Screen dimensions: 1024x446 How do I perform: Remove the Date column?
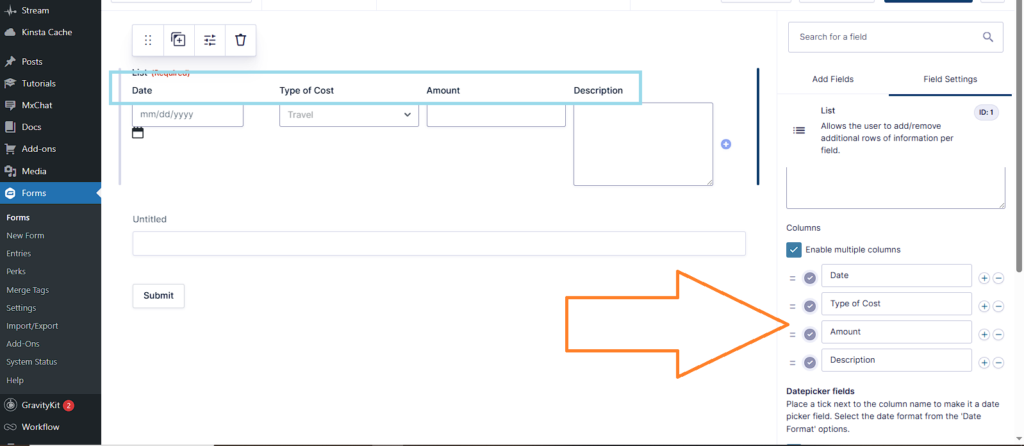pos(999,279)
